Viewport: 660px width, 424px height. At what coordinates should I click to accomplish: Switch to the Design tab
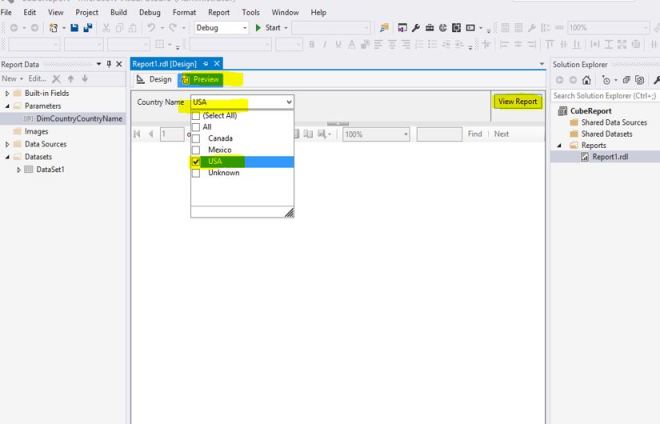(x=155, y=79)
